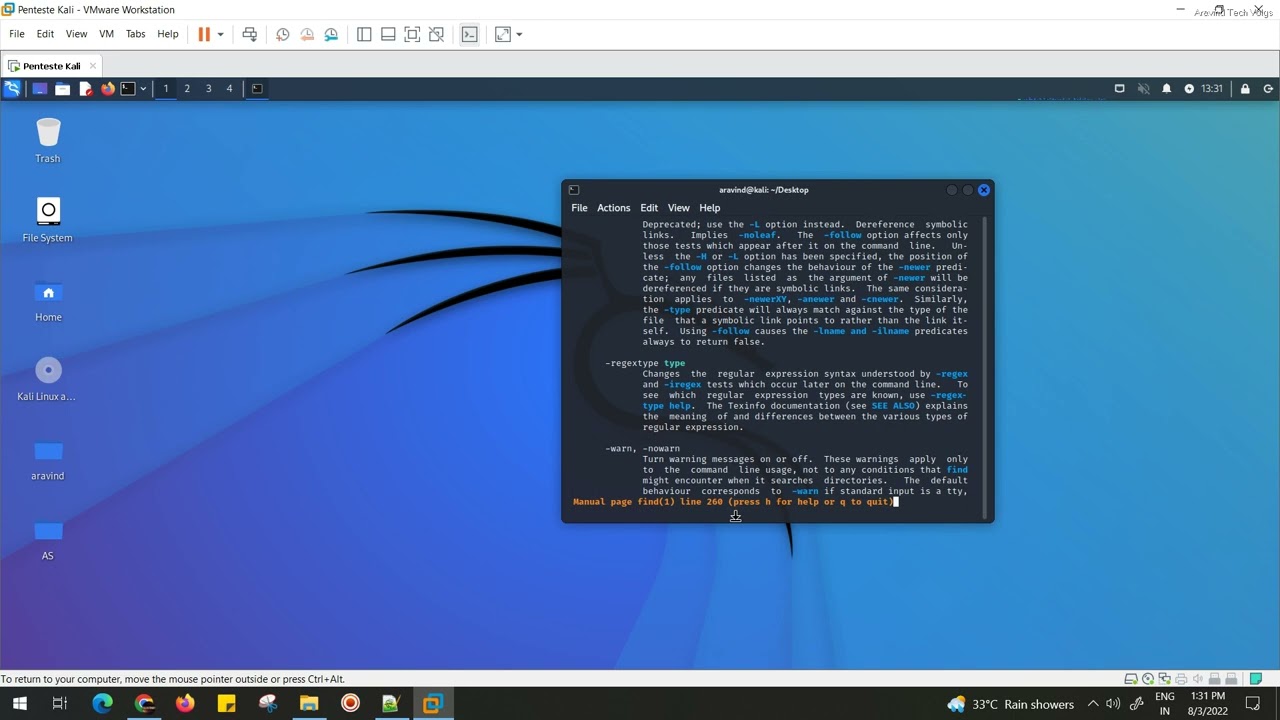The height and width of the screenshot is (720, 1280).
Task: Open the weather widget showing Rain showers
Action: point(1011,704)
